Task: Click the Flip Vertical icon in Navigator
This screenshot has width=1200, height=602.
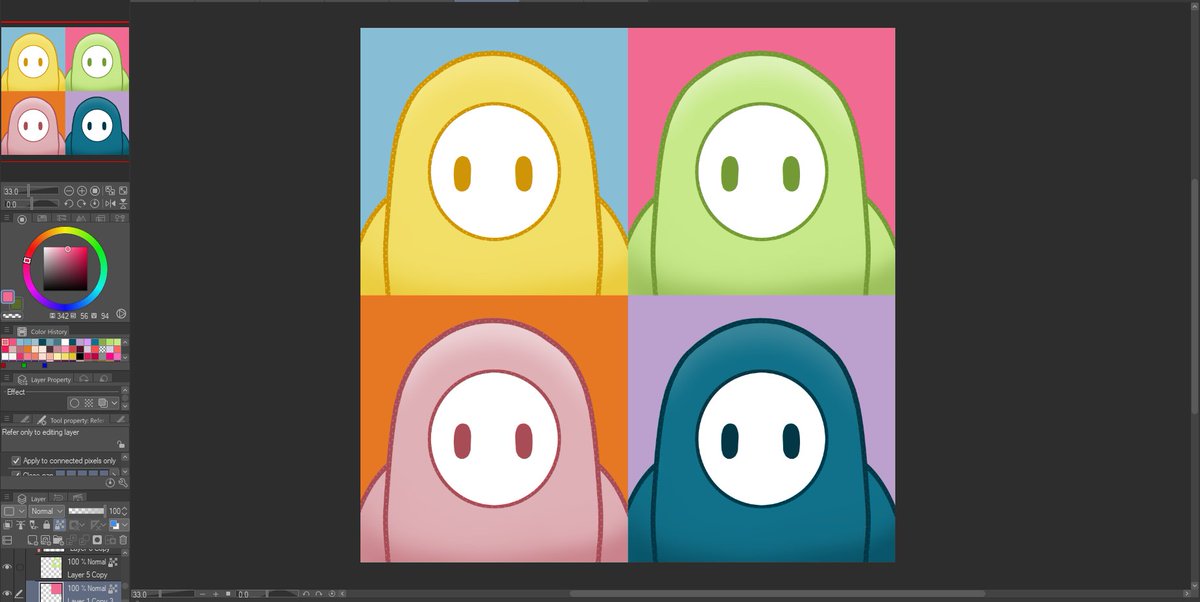Action: [123, 204]
